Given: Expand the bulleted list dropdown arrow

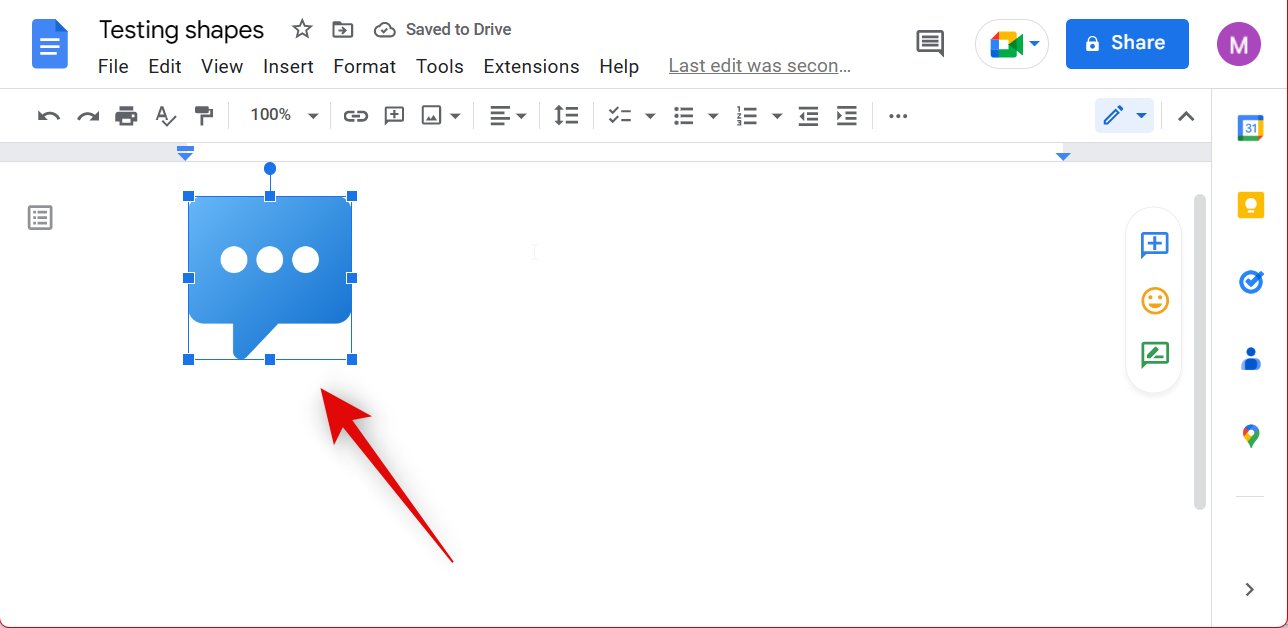Looking at the screenshot, I should (713, 116).
